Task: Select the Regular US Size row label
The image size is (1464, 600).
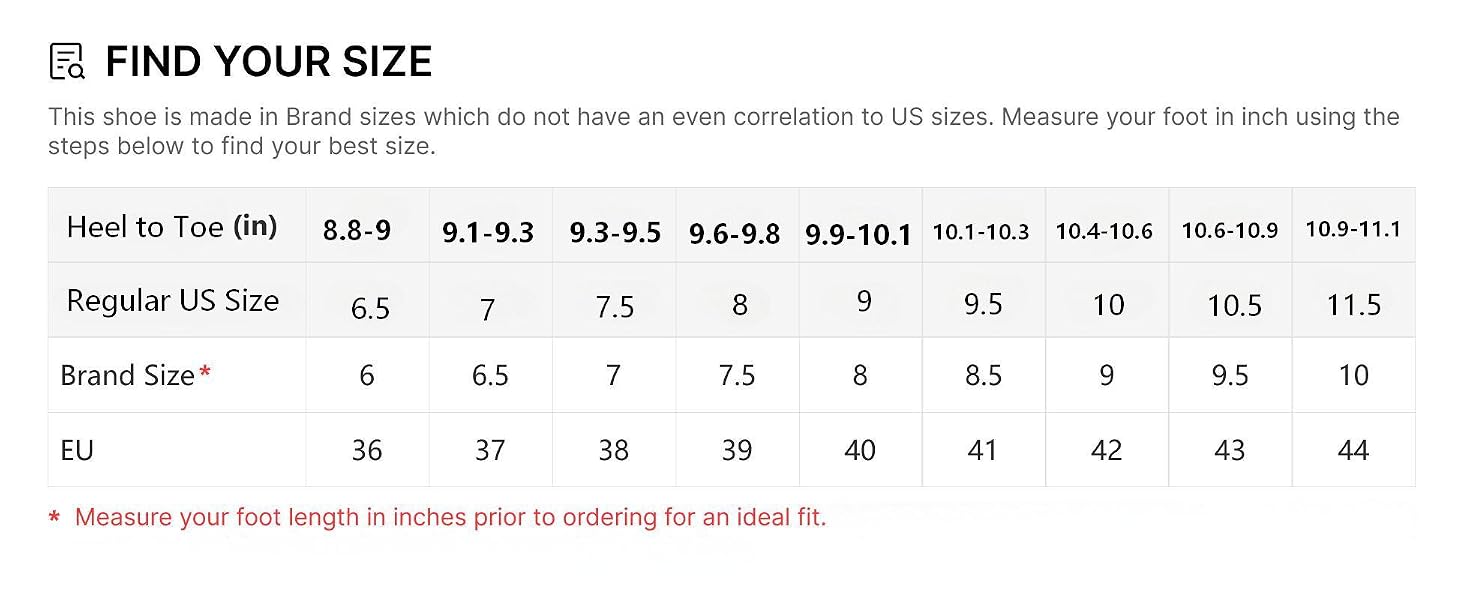Action: pos(172,301)
